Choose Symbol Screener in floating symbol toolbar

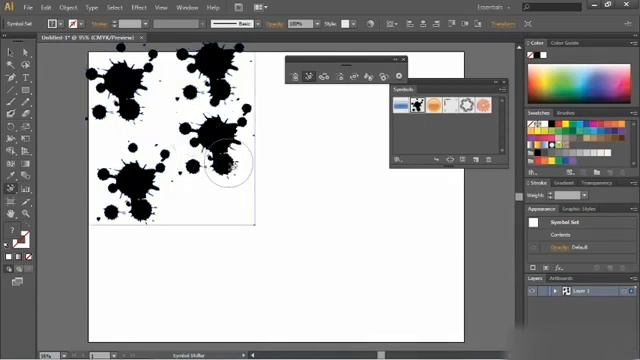click(384, 76)
